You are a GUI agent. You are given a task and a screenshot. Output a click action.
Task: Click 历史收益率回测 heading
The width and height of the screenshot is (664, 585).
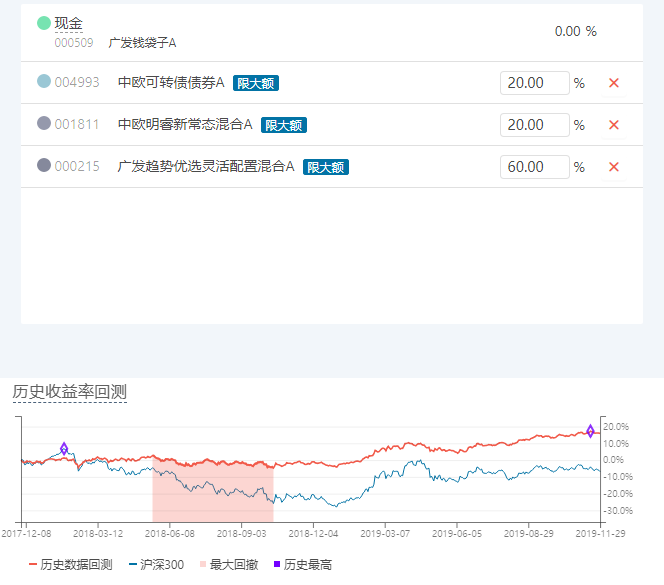[x=70, y=392]
